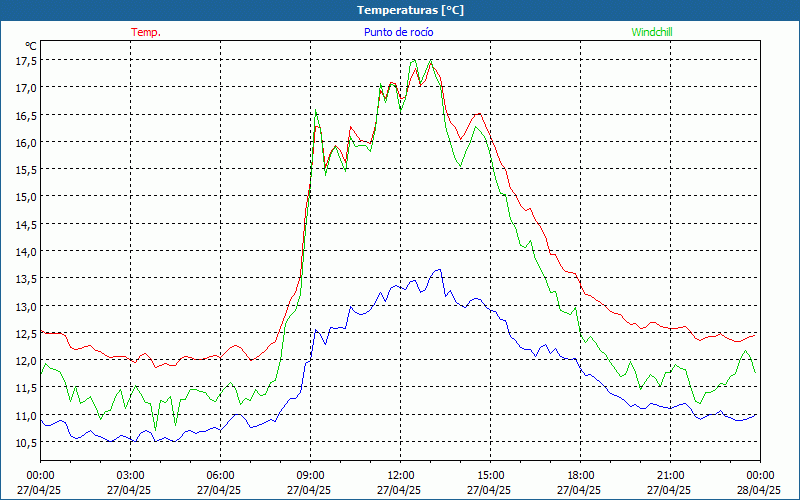Click the 17,5 y-axis label

coord(26,61)
